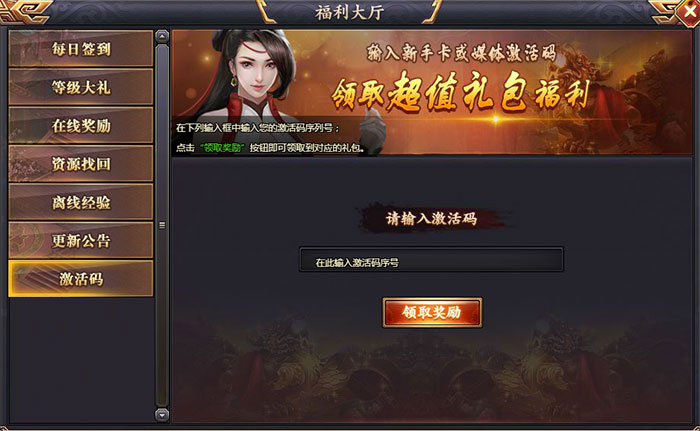
Task: Go to the 离线经验 offline experience tab
Action: tap(81, 202)
